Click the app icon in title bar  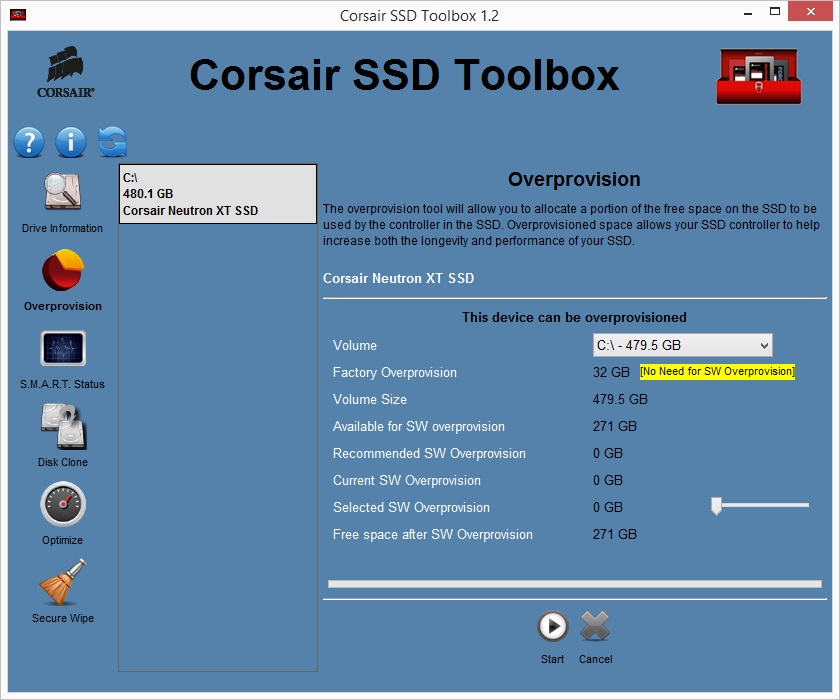[x=18, y=14]
